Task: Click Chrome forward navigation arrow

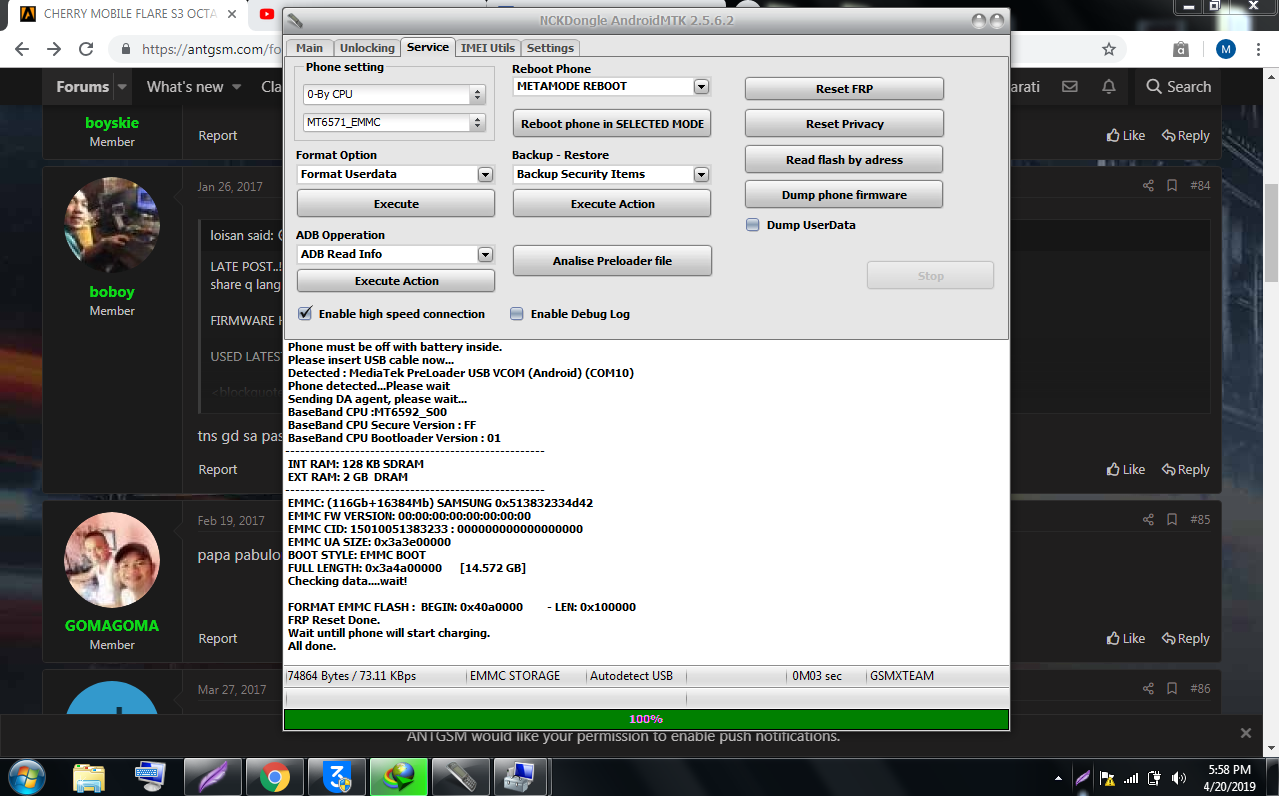Action: 54,49
